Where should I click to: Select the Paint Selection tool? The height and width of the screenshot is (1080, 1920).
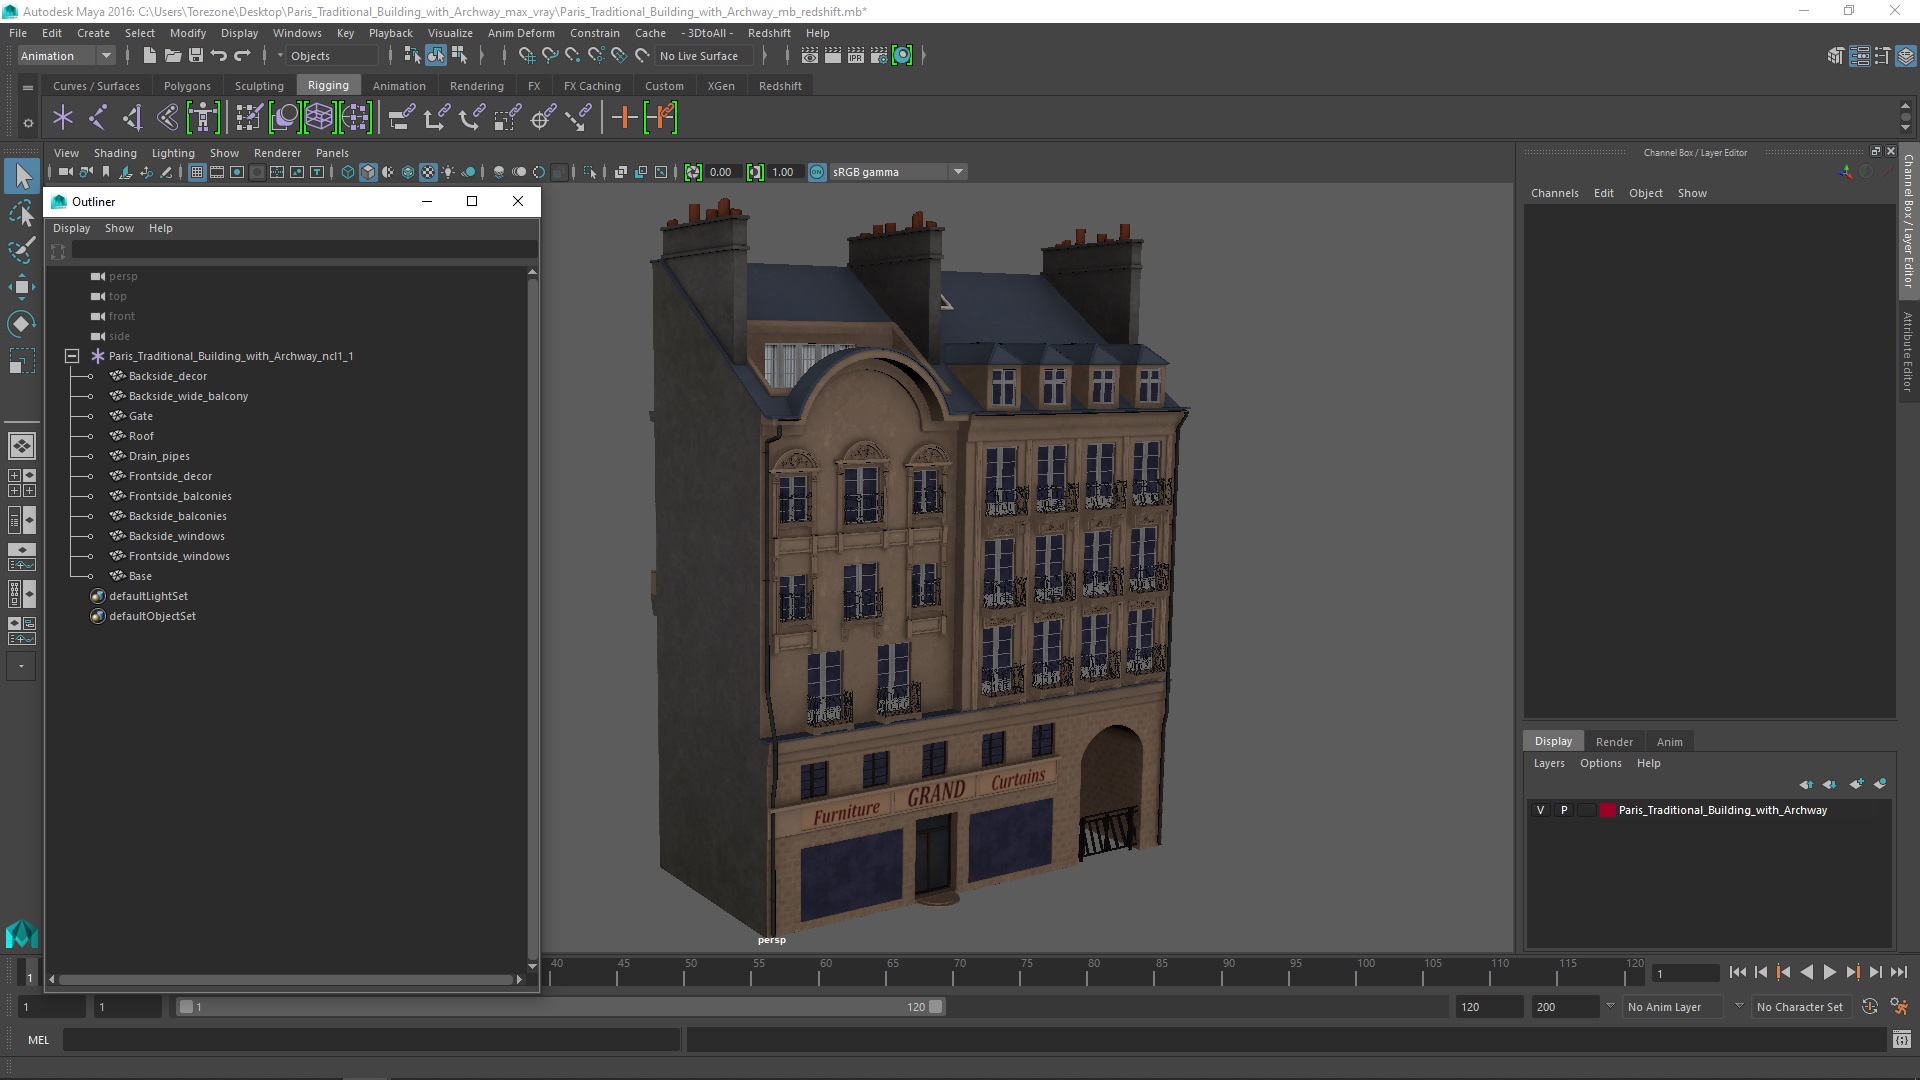click(21, 250)
